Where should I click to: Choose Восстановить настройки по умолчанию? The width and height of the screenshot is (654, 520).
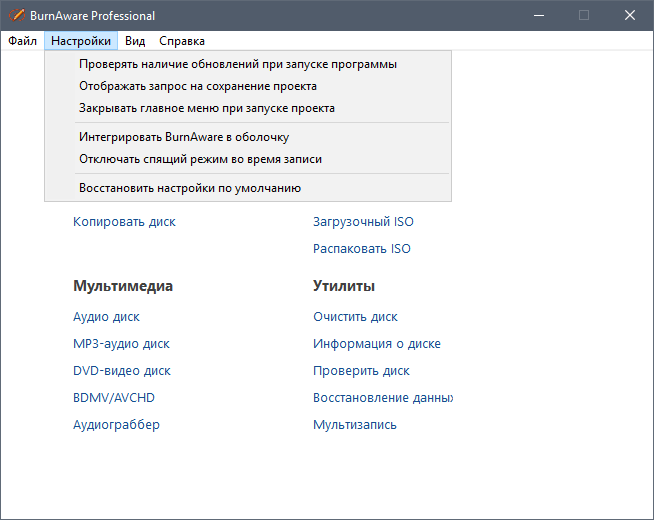pyautogui.click(x=248, y=188)
